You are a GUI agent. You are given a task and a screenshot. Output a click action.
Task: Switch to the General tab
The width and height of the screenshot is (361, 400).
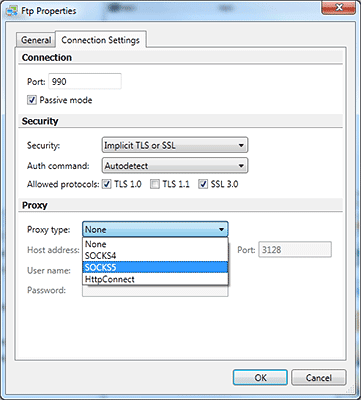[x=36, y=40]
